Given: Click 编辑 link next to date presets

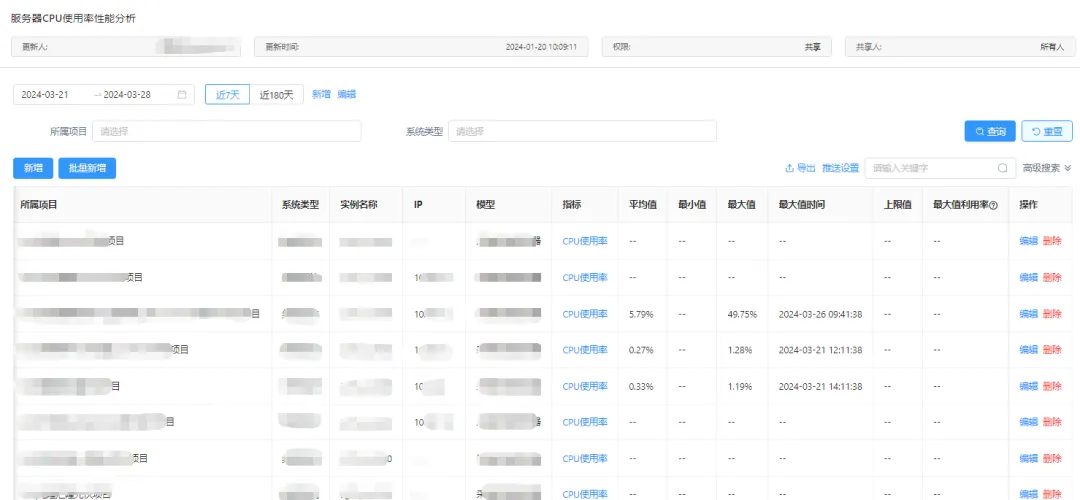Looking at the screenshot, I should pos(346,95).
